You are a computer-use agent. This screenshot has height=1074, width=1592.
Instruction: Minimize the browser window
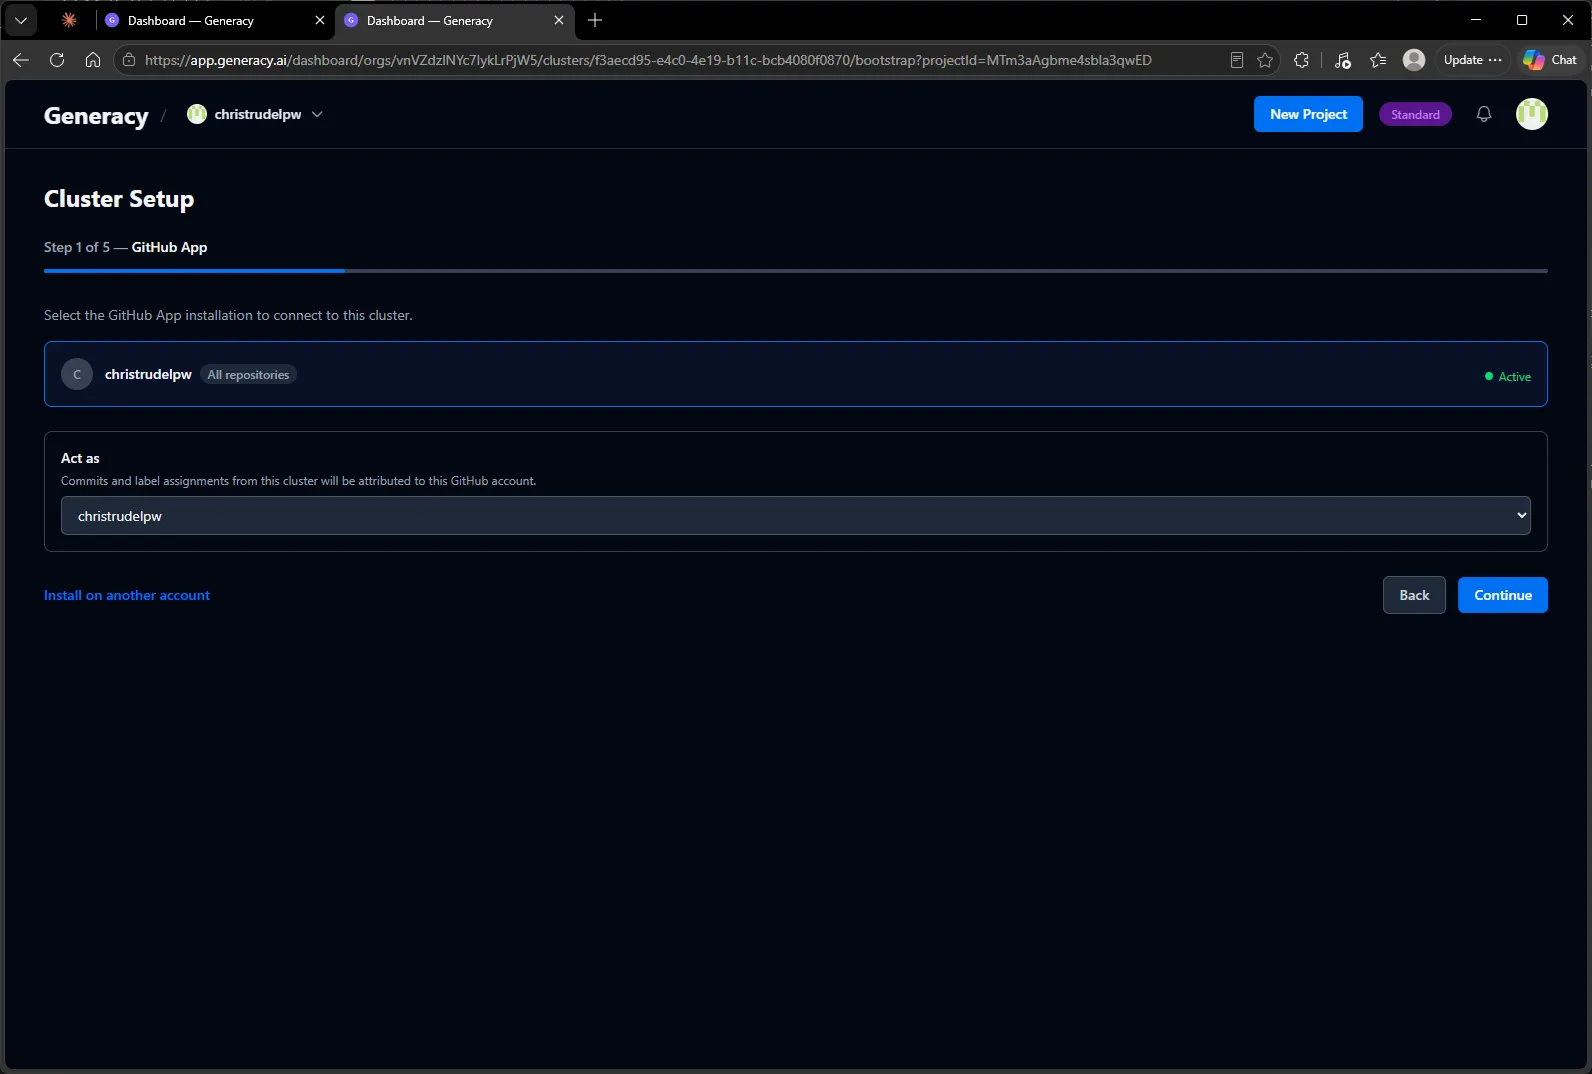(1476, 20)
